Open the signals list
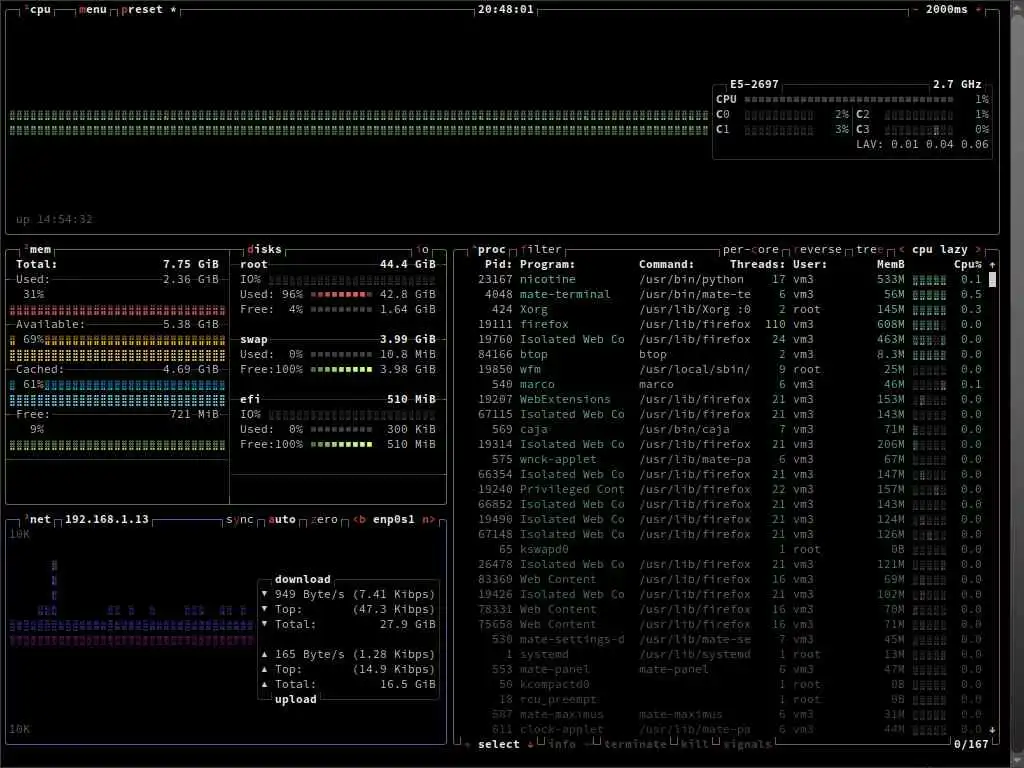Viewport: 1024px width, 768px height. (x=746, y=744)
